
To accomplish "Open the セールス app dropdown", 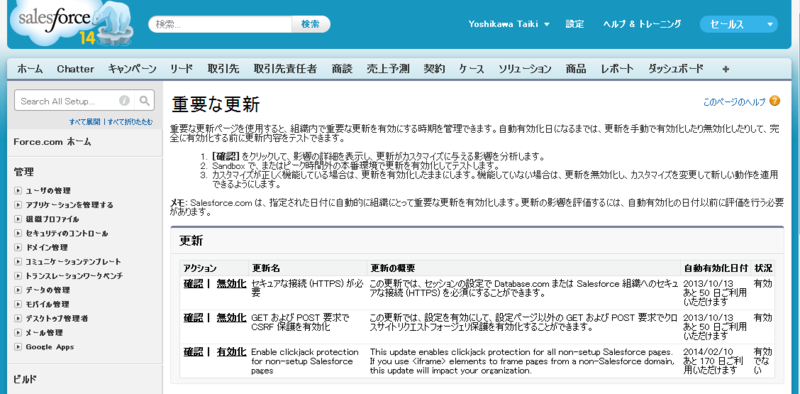I will coord(739,24).
